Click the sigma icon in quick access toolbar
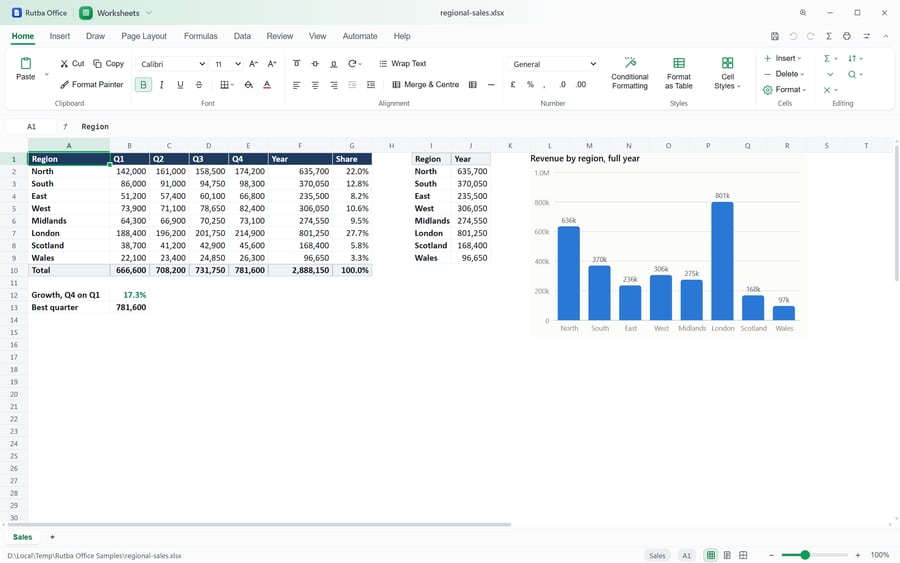 829,36
